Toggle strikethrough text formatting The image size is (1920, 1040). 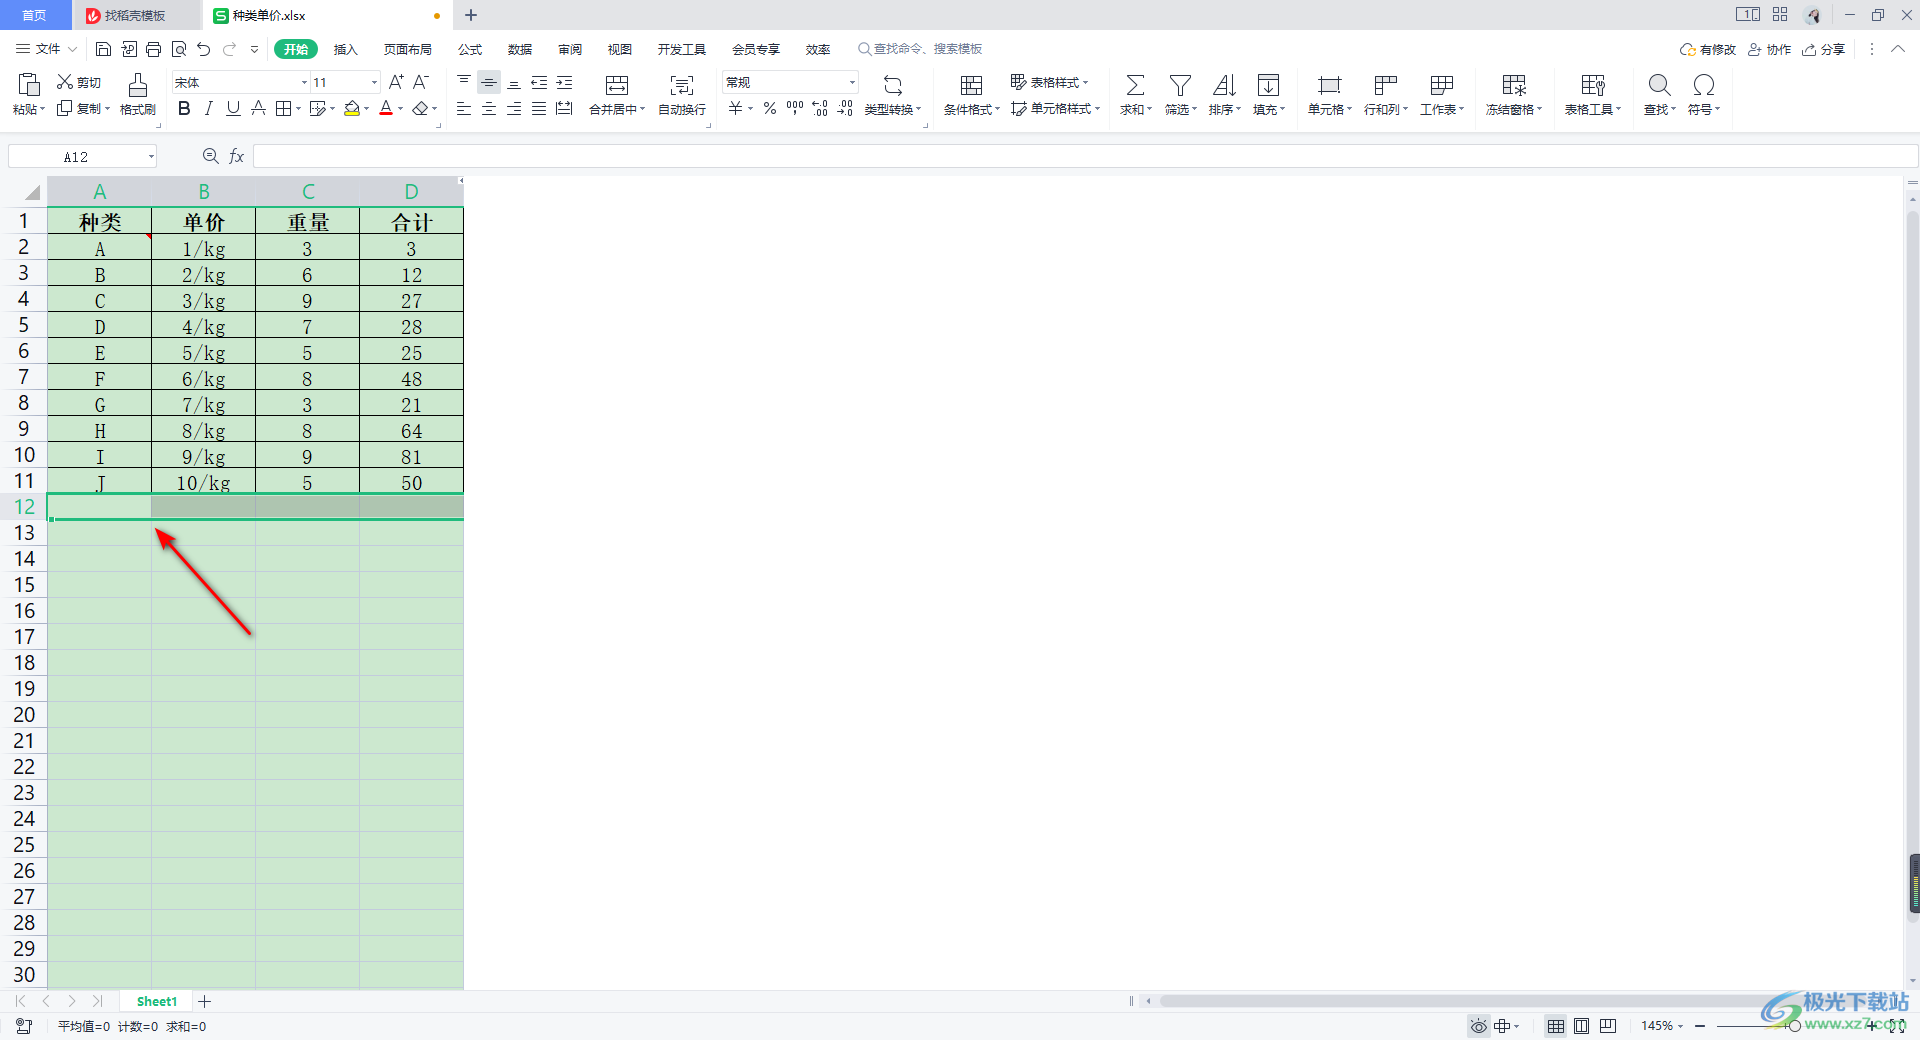tap(258, 108)
